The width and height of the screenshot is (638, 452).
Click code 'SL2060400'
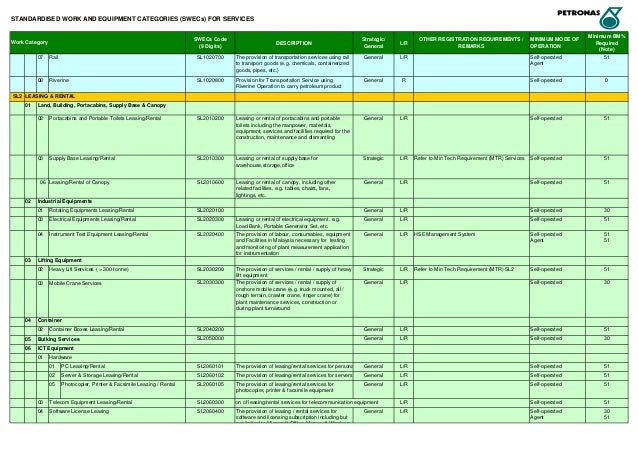pyautogui.click(x=210, y=411)
